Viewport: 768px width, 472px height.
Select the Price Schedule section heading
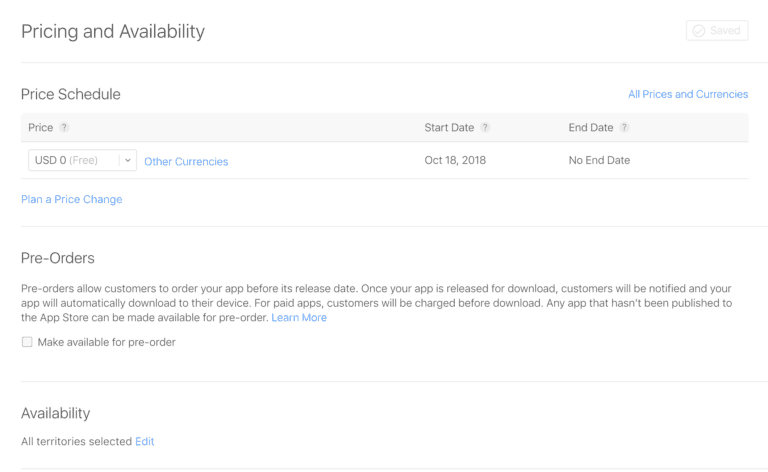[71, 94]
